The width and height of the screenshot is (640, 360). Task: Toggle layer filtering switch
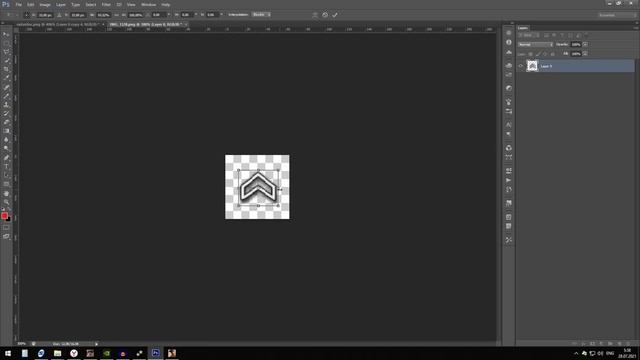pos(587,35)
